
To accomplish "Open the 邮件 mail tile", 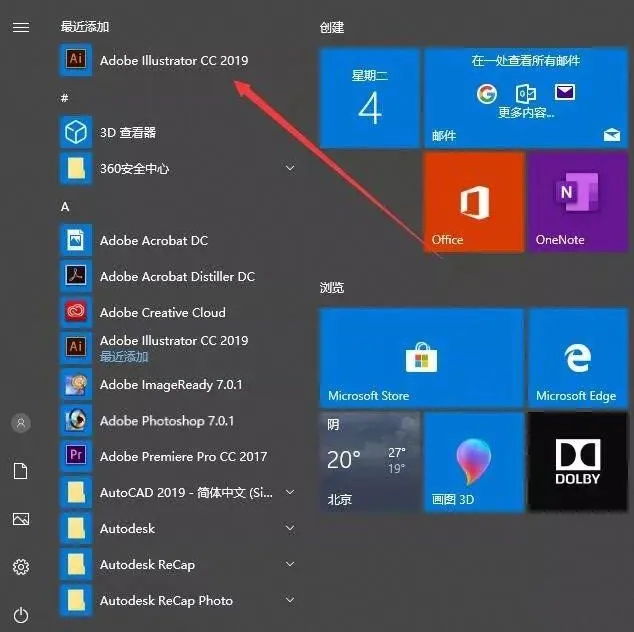I will click(526, 98).
